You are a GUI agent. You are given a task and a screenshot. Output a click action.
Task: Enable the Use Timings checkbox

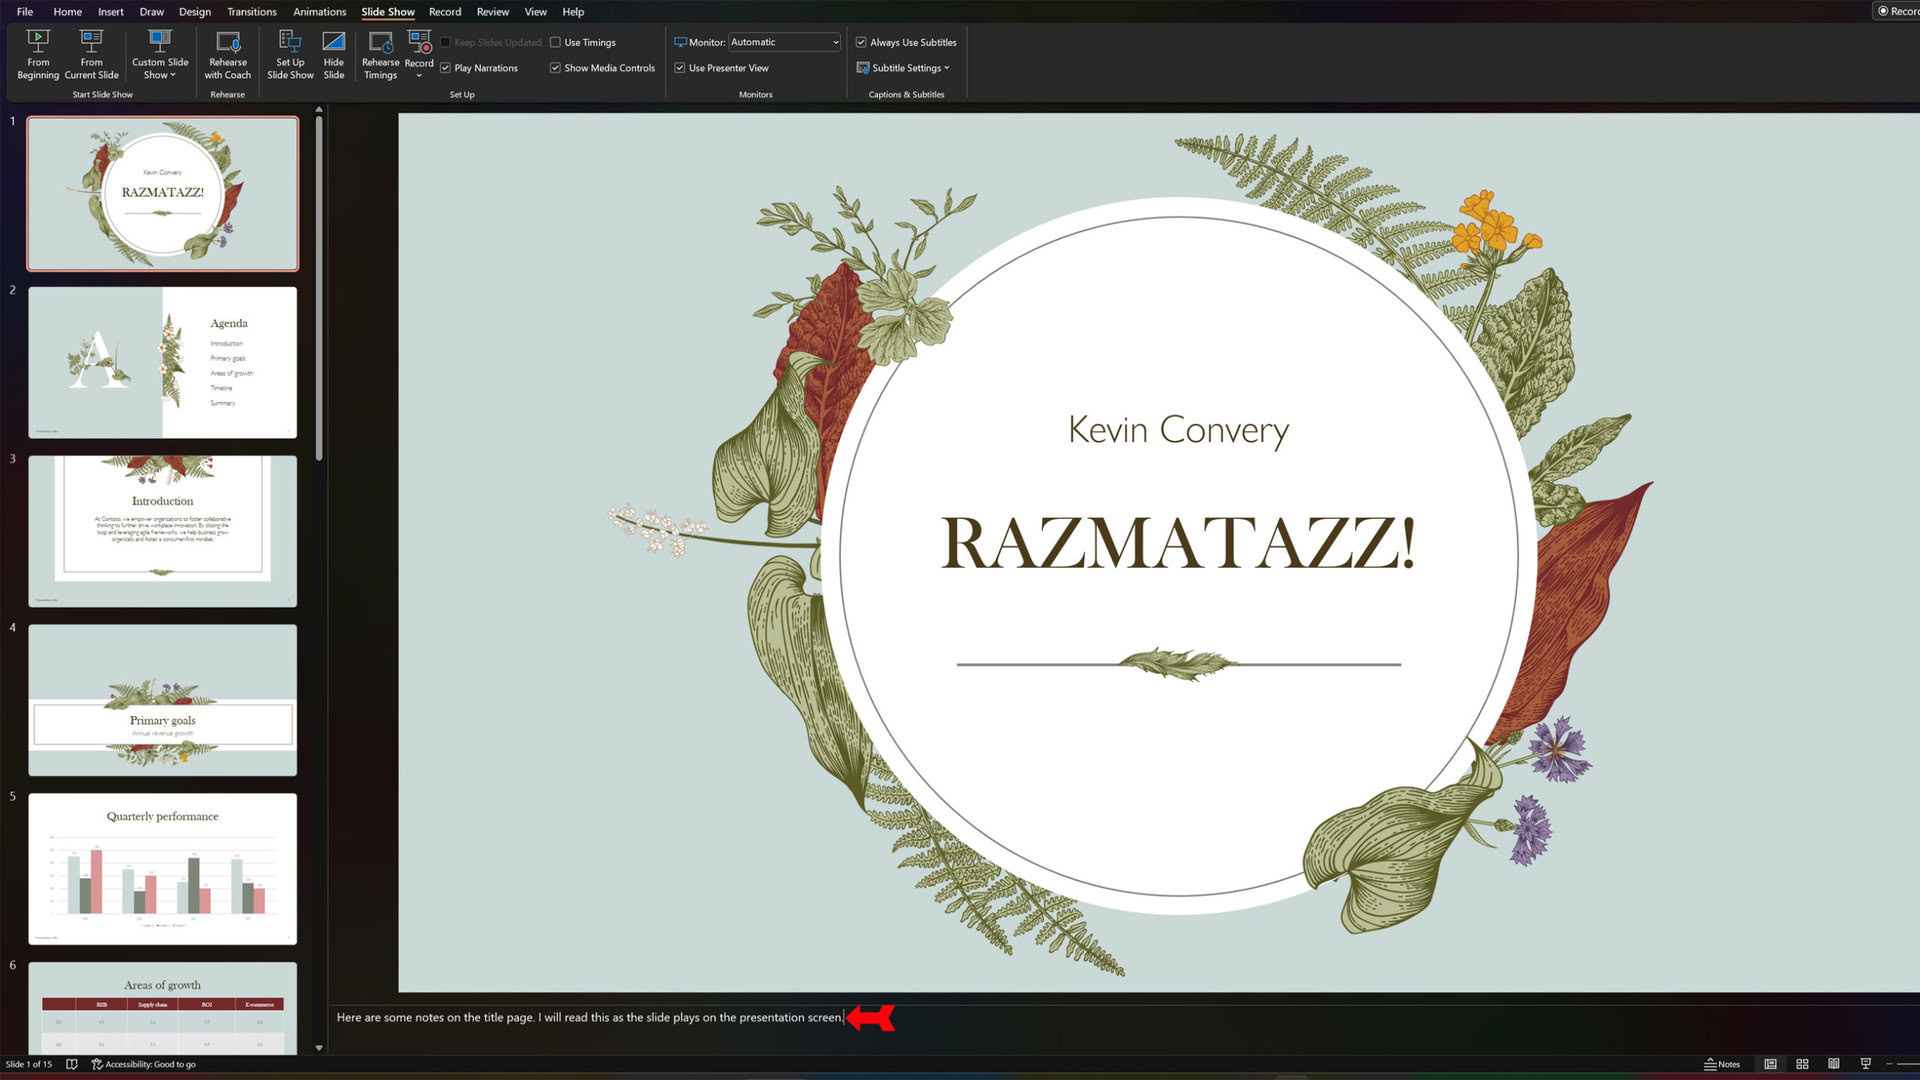coord(555,42)
